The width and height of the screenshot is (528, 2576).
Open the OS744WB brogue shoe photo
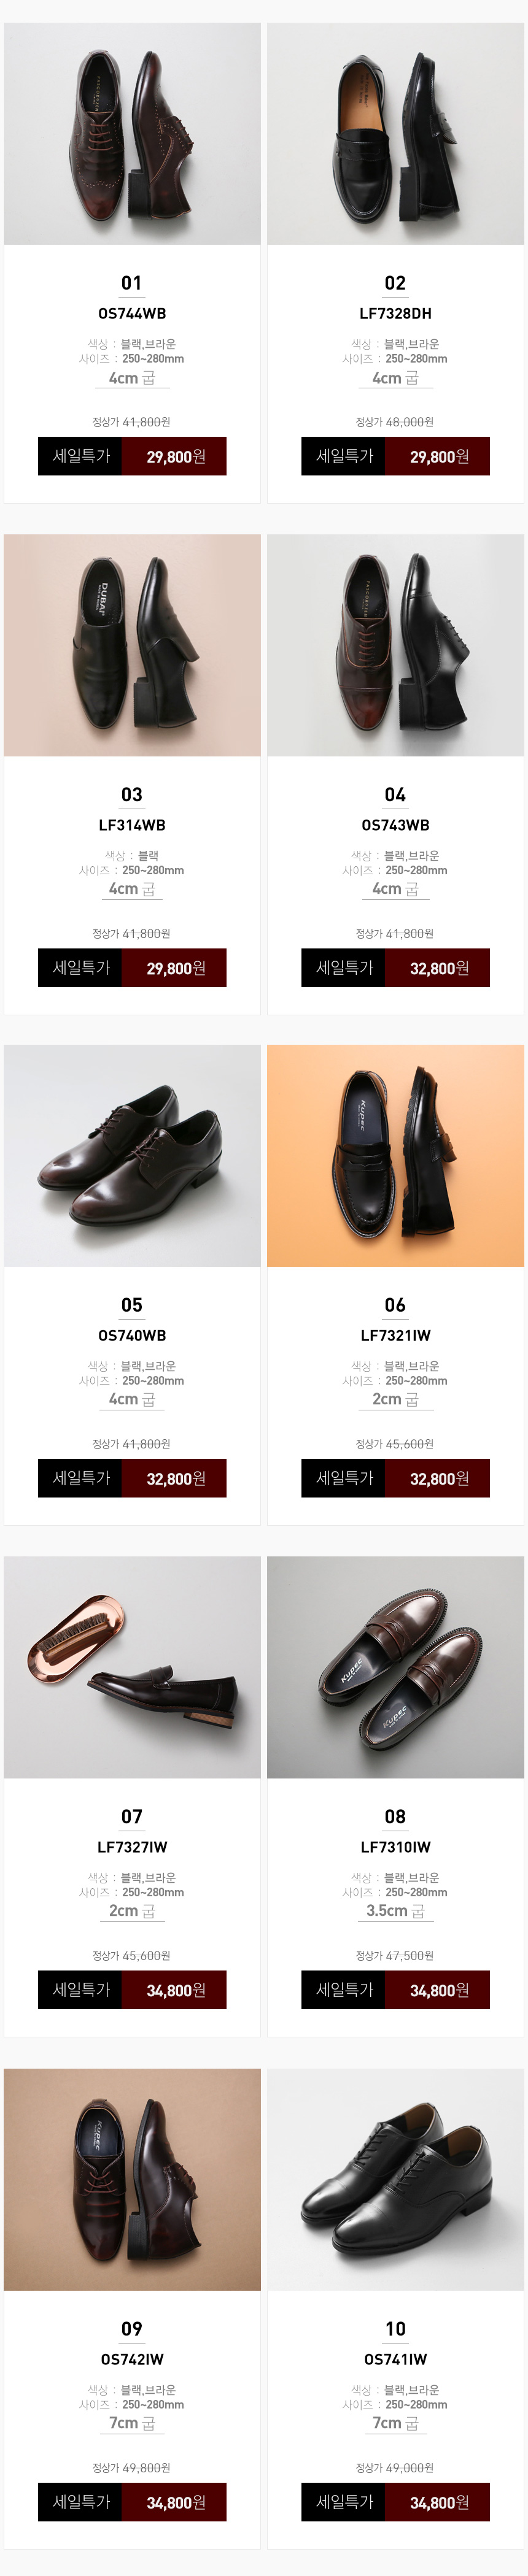pos(132,134)
